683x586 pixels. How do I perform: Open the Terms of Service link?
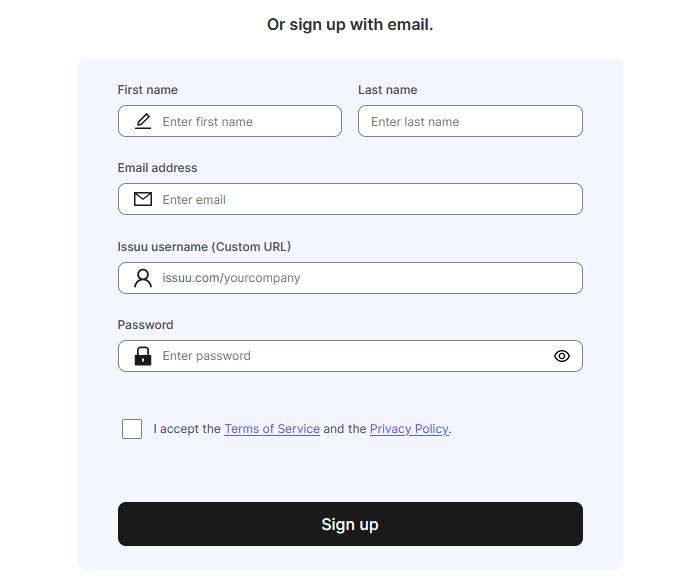point(272,429)
